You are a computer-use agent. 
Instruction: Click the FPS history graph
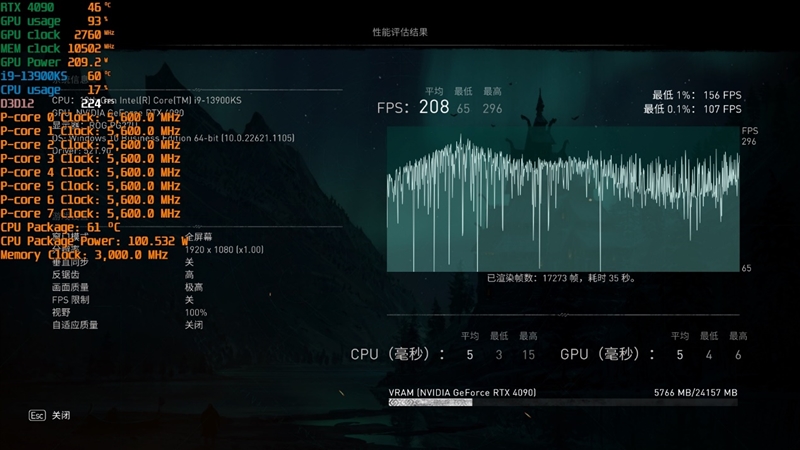(563, 199)
